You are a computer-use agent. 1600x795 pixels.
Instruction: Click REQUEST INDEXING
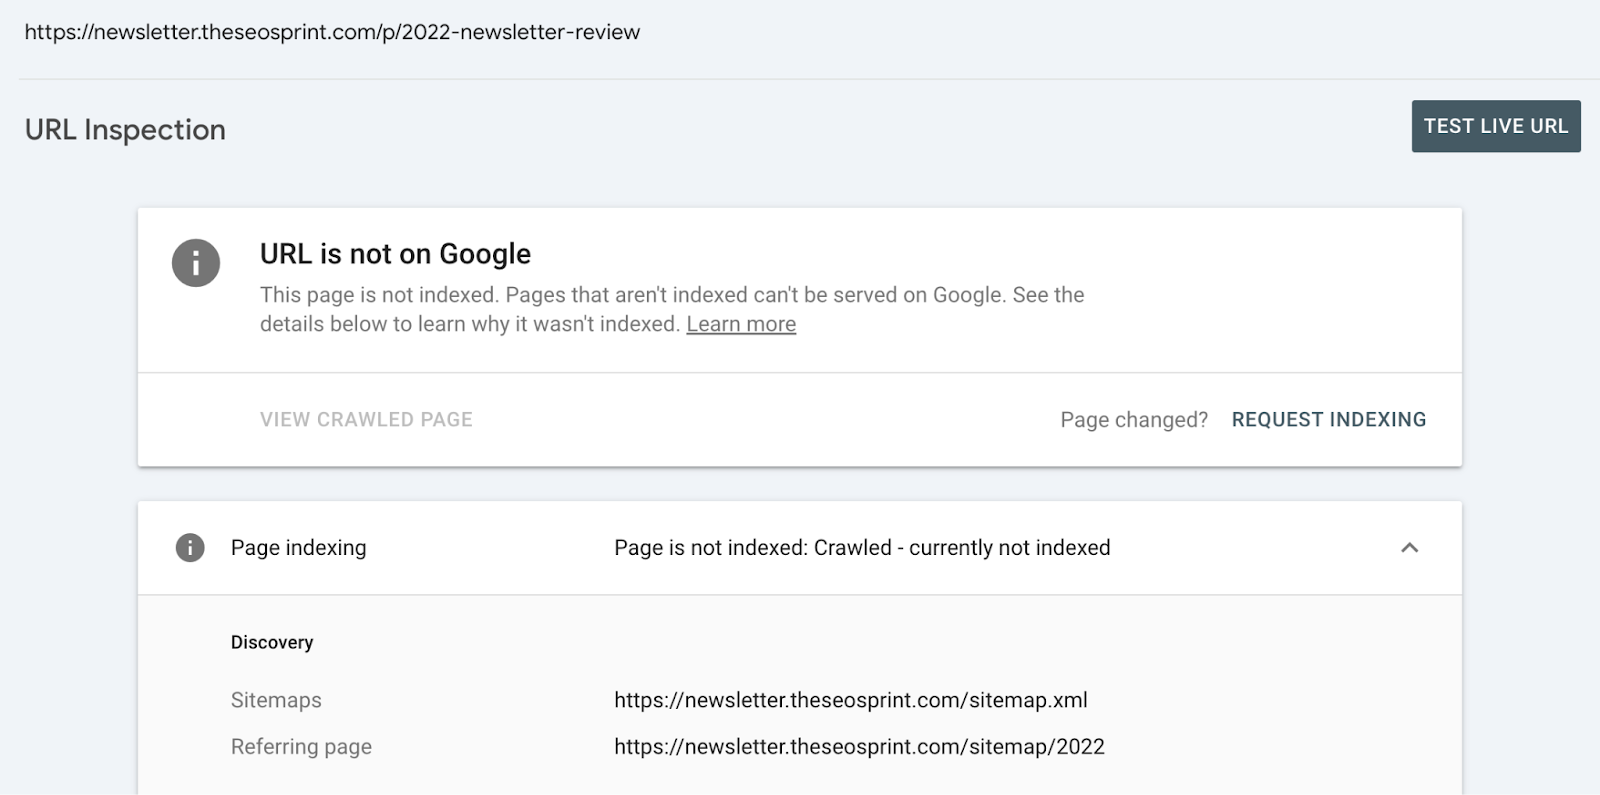coord(1328,420)
